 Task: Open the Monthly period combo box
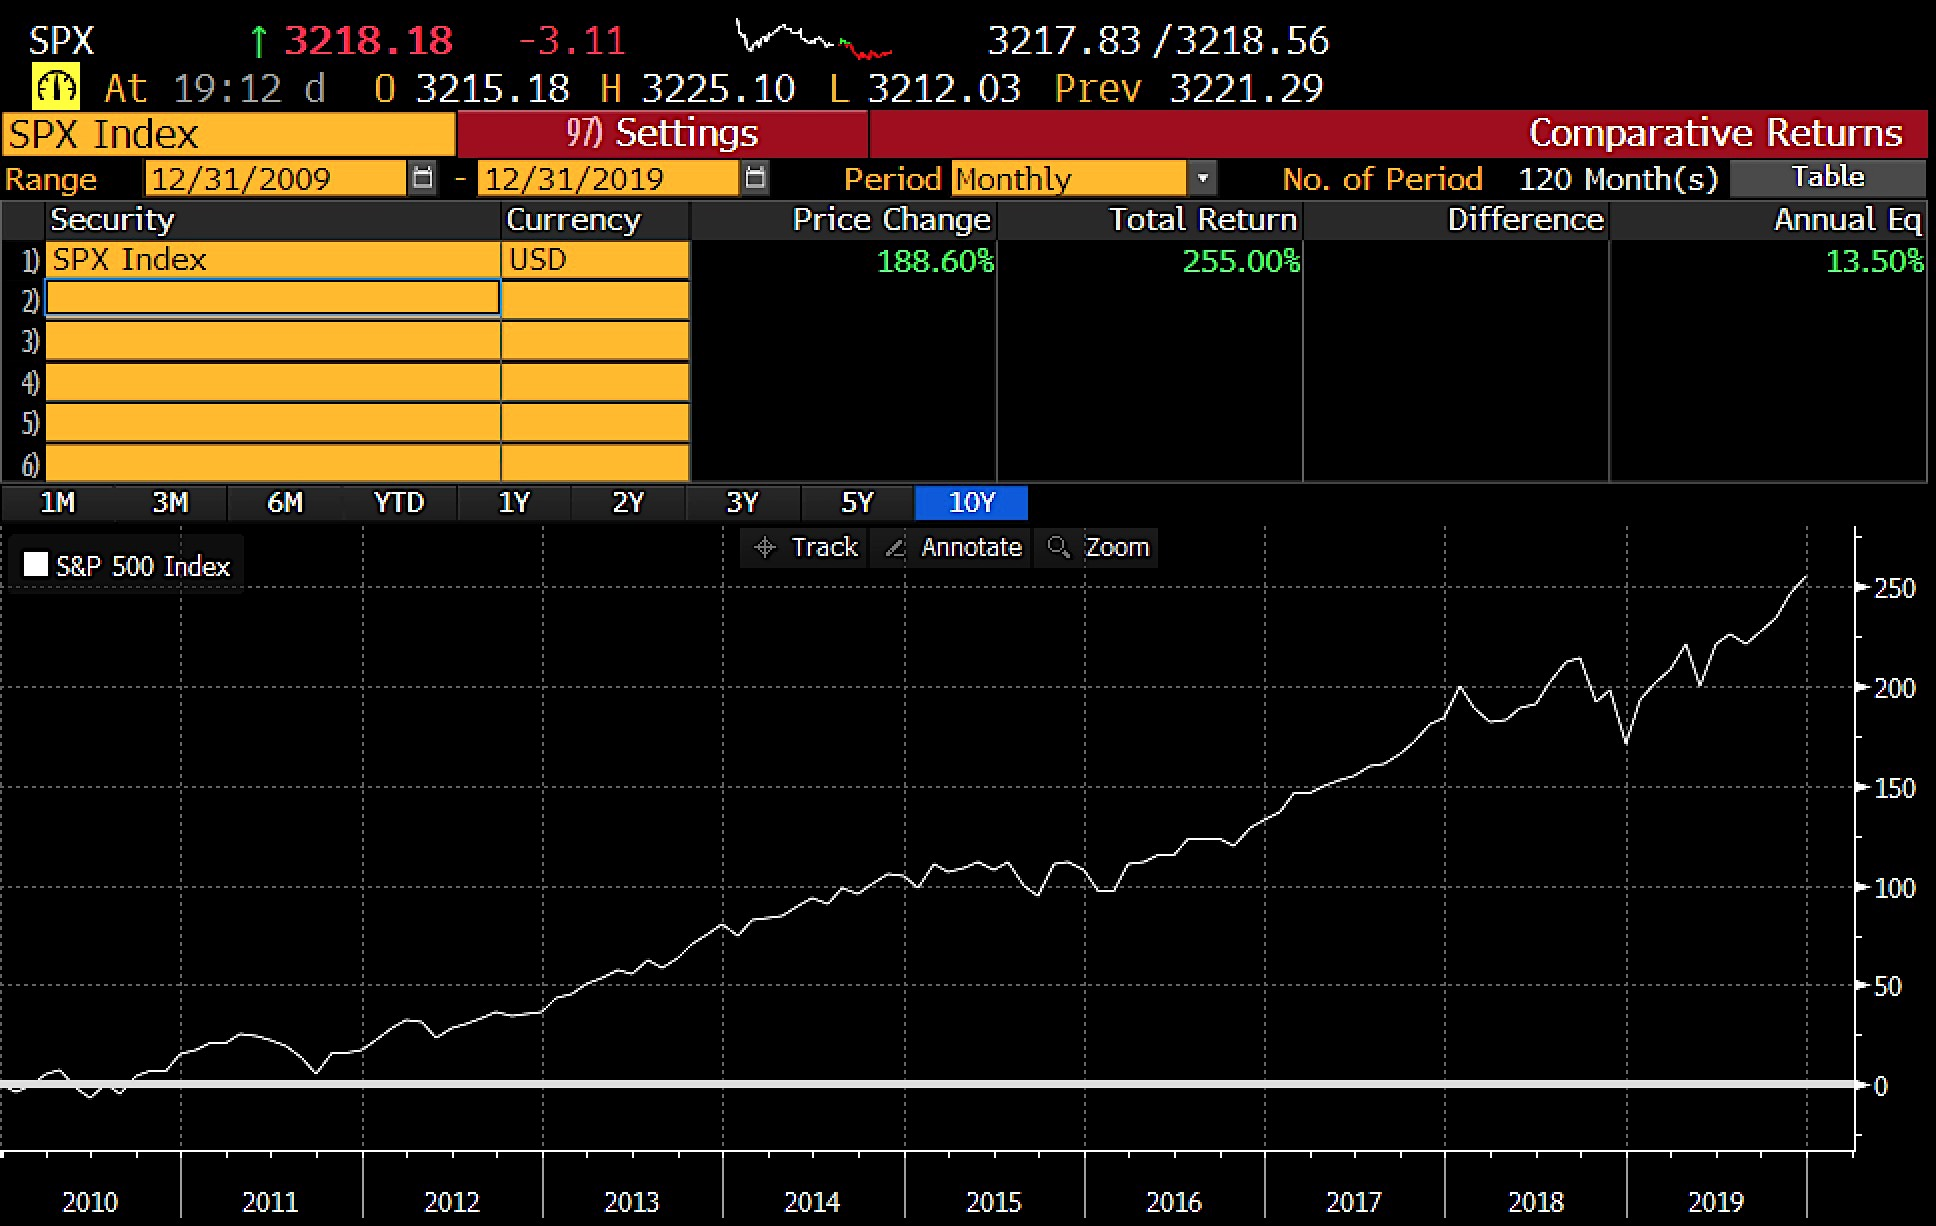1068,179
